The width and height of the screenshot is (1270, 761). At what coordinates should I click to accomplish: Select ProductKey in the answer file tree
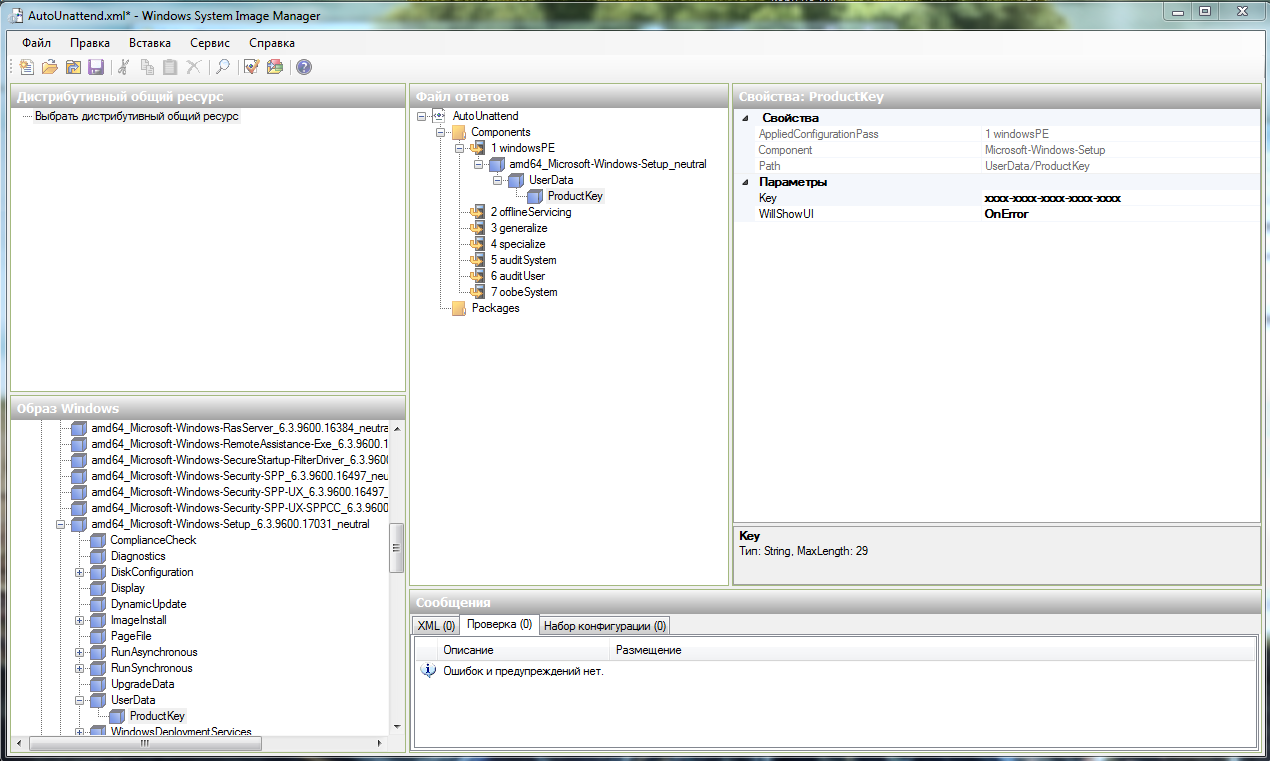click(x=575, y=196)
